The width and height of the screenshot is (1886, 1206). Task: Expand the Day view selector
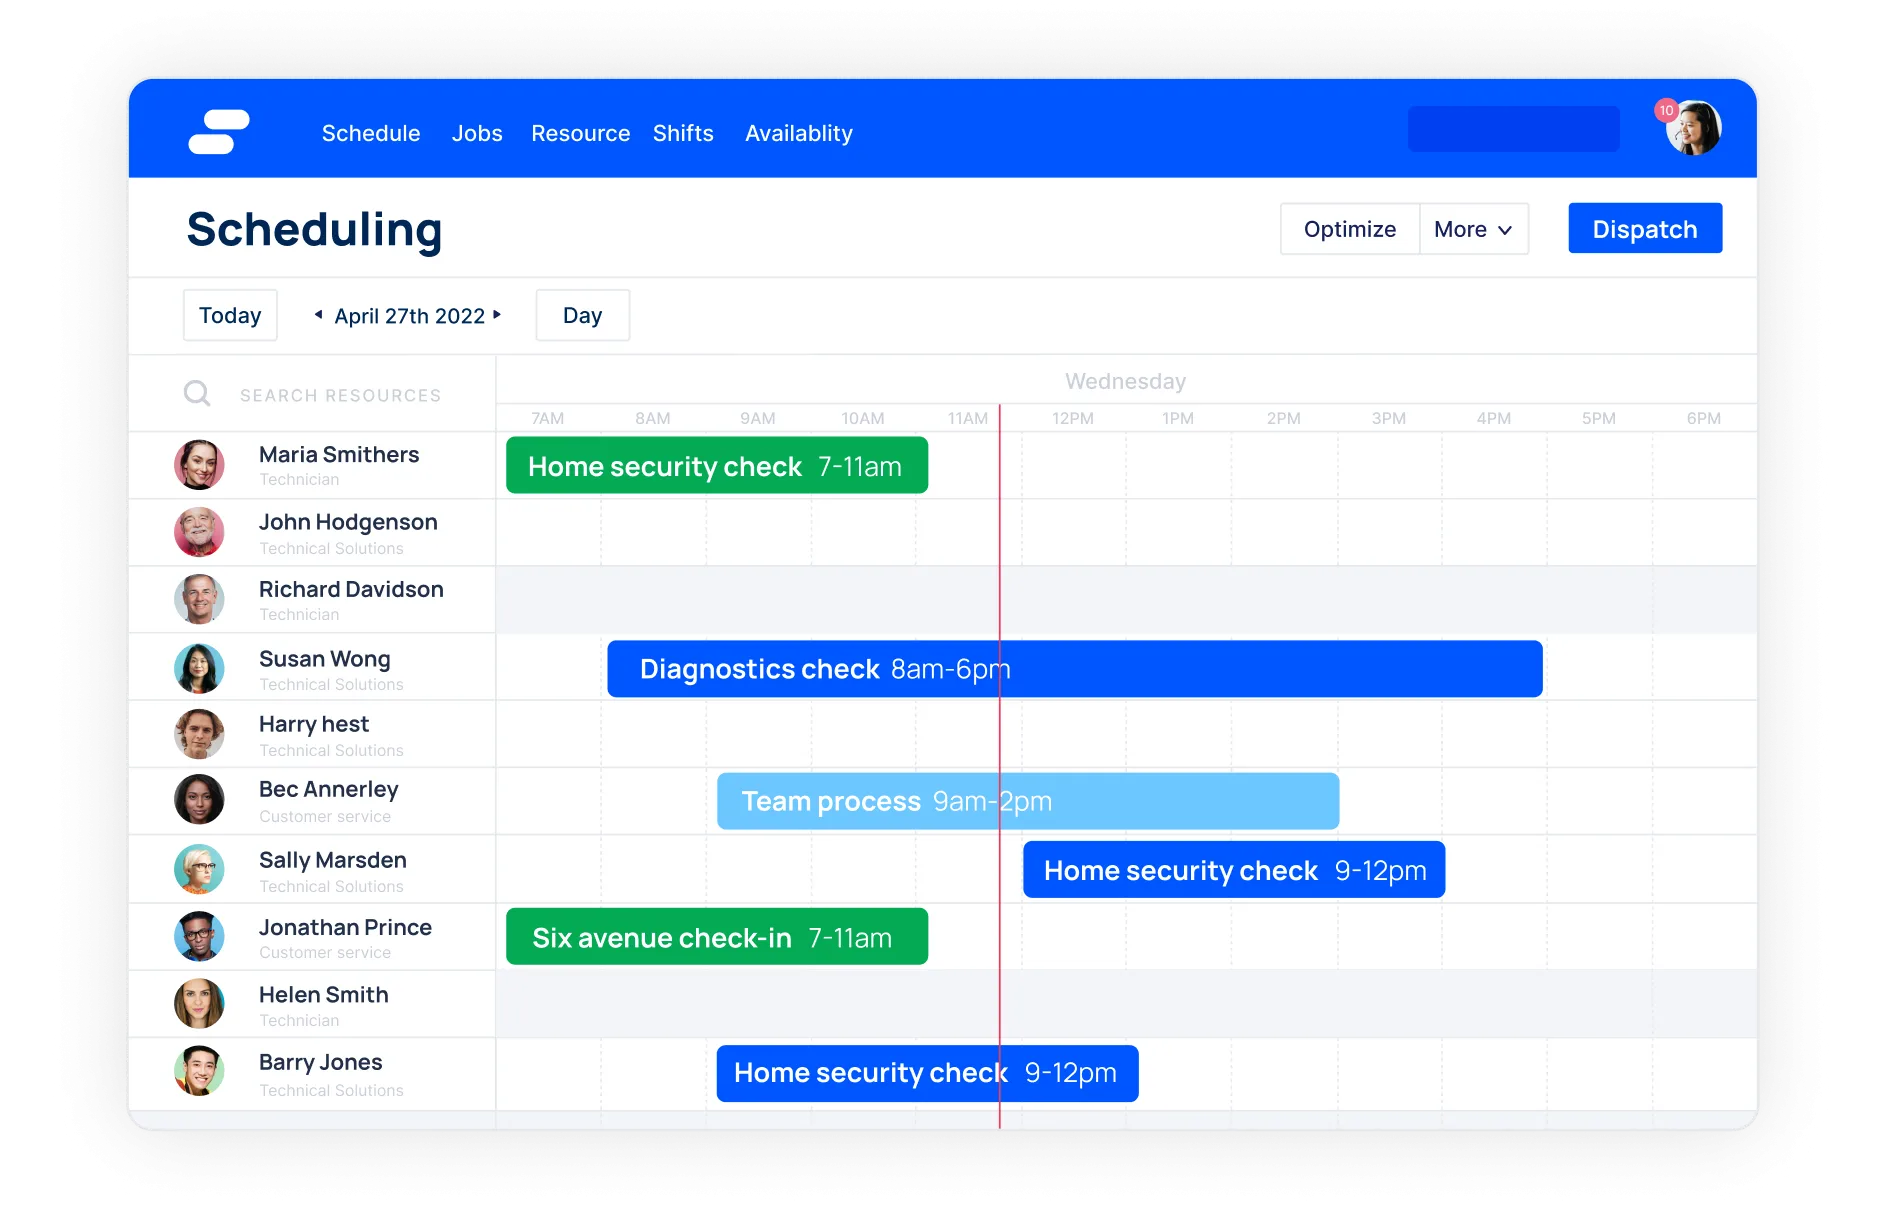(582, 315)
